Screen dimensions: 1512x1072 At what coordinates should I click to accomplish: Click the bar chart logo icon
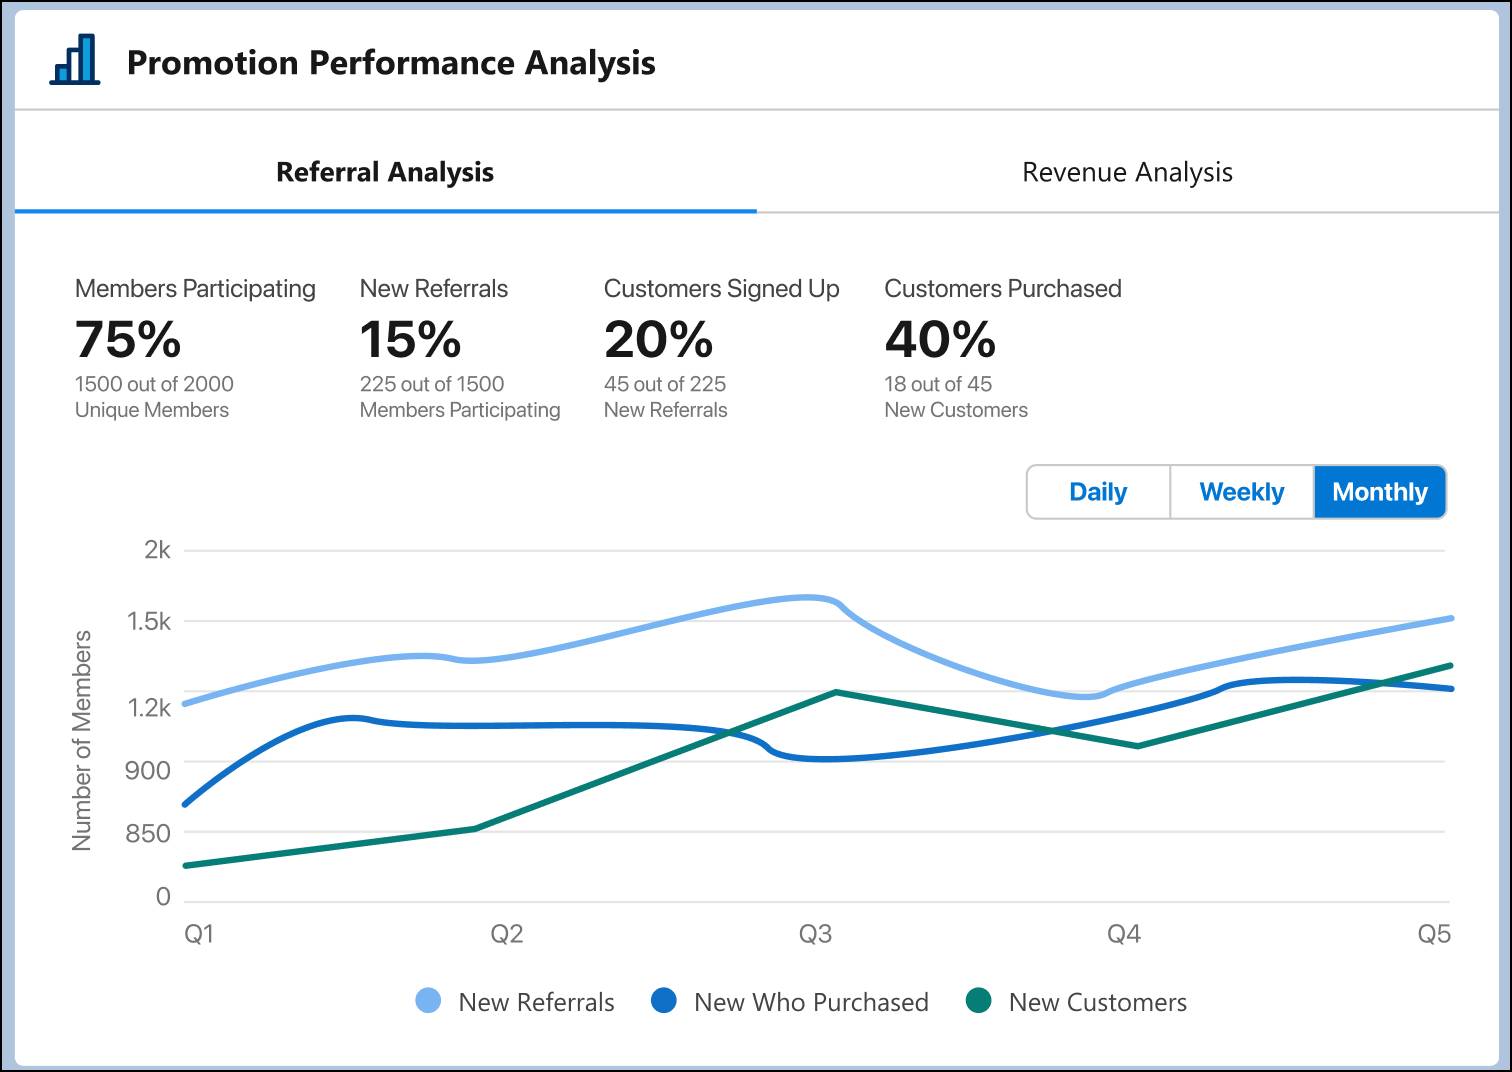pos(76,62)
